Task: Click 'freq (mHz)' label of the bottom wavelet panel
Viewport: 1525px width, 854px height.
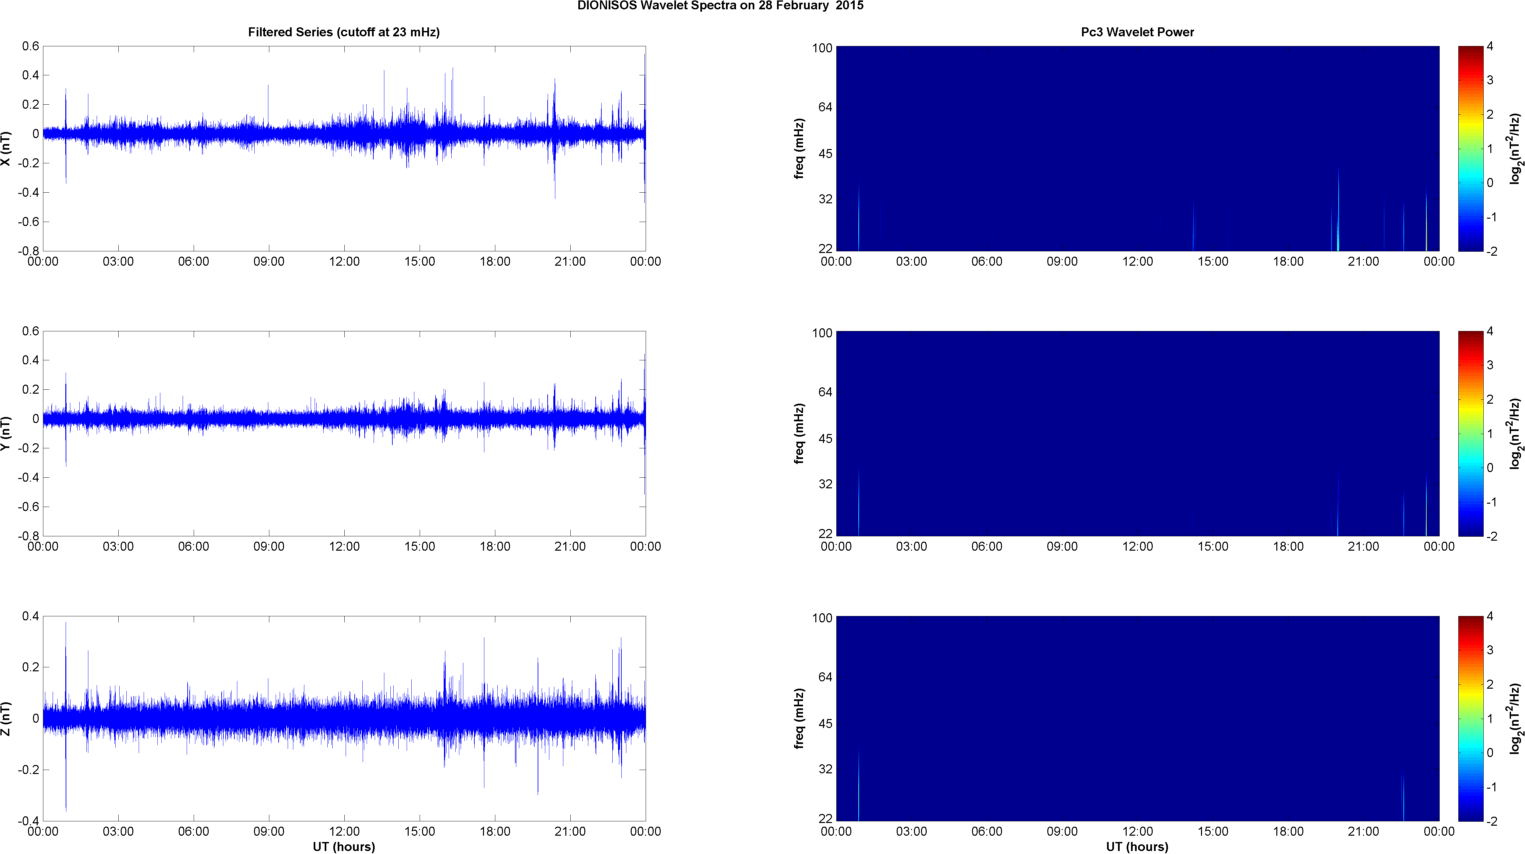Action: pyautogui.click(x=800, y=719)
